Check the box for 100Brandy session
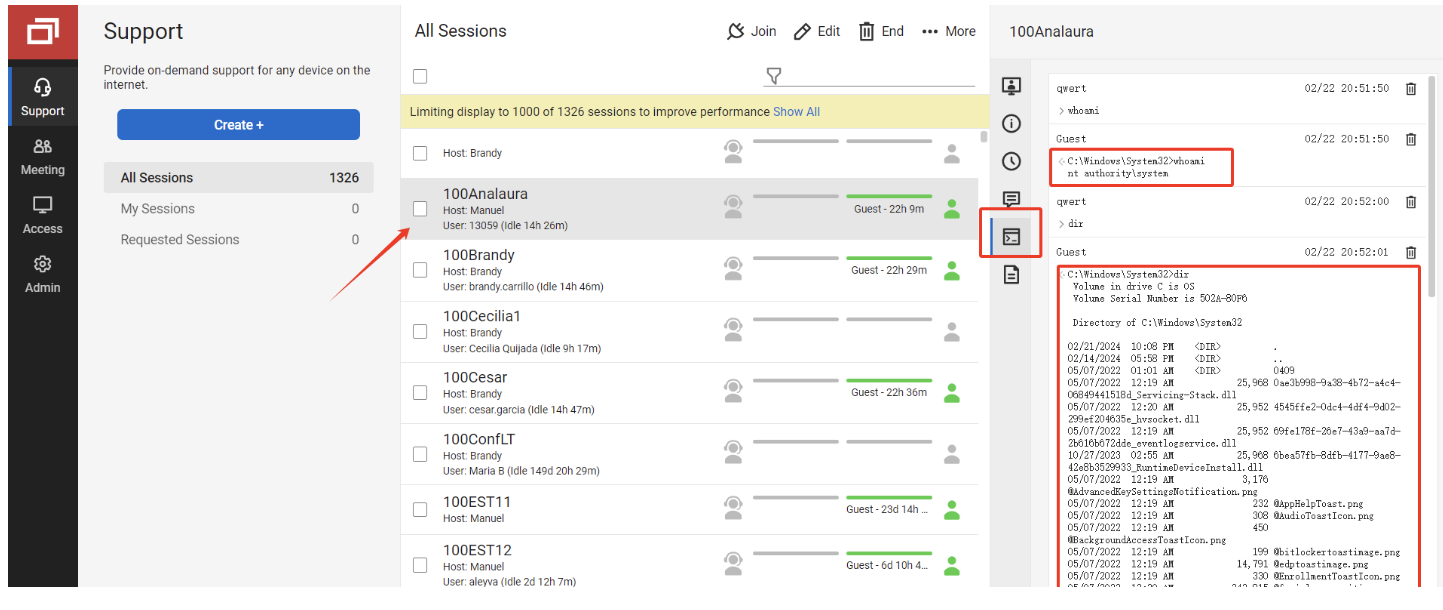This screenshot has width=1443, height=610. (x=420, y=270)
